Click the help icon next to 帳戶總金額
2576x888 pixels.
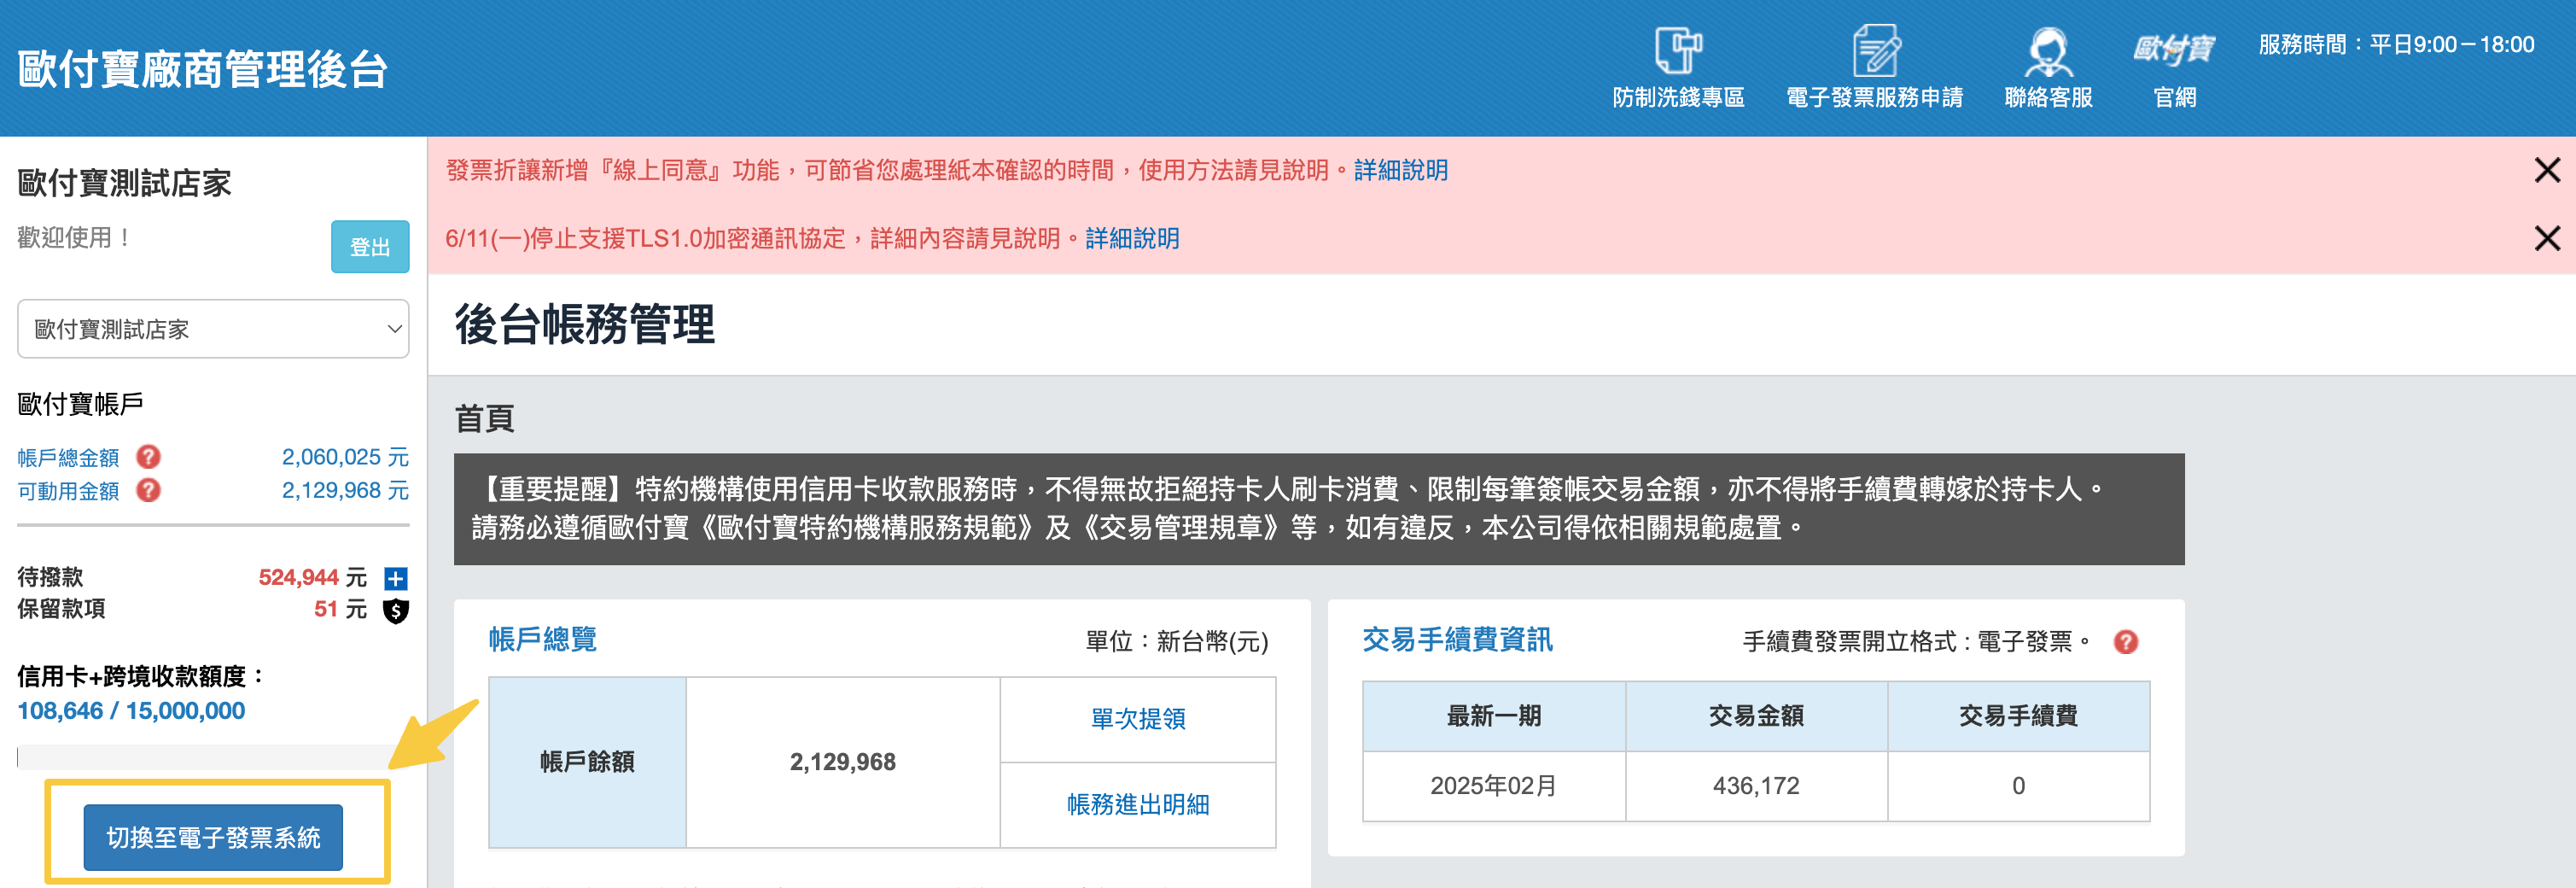coord(148,457)
